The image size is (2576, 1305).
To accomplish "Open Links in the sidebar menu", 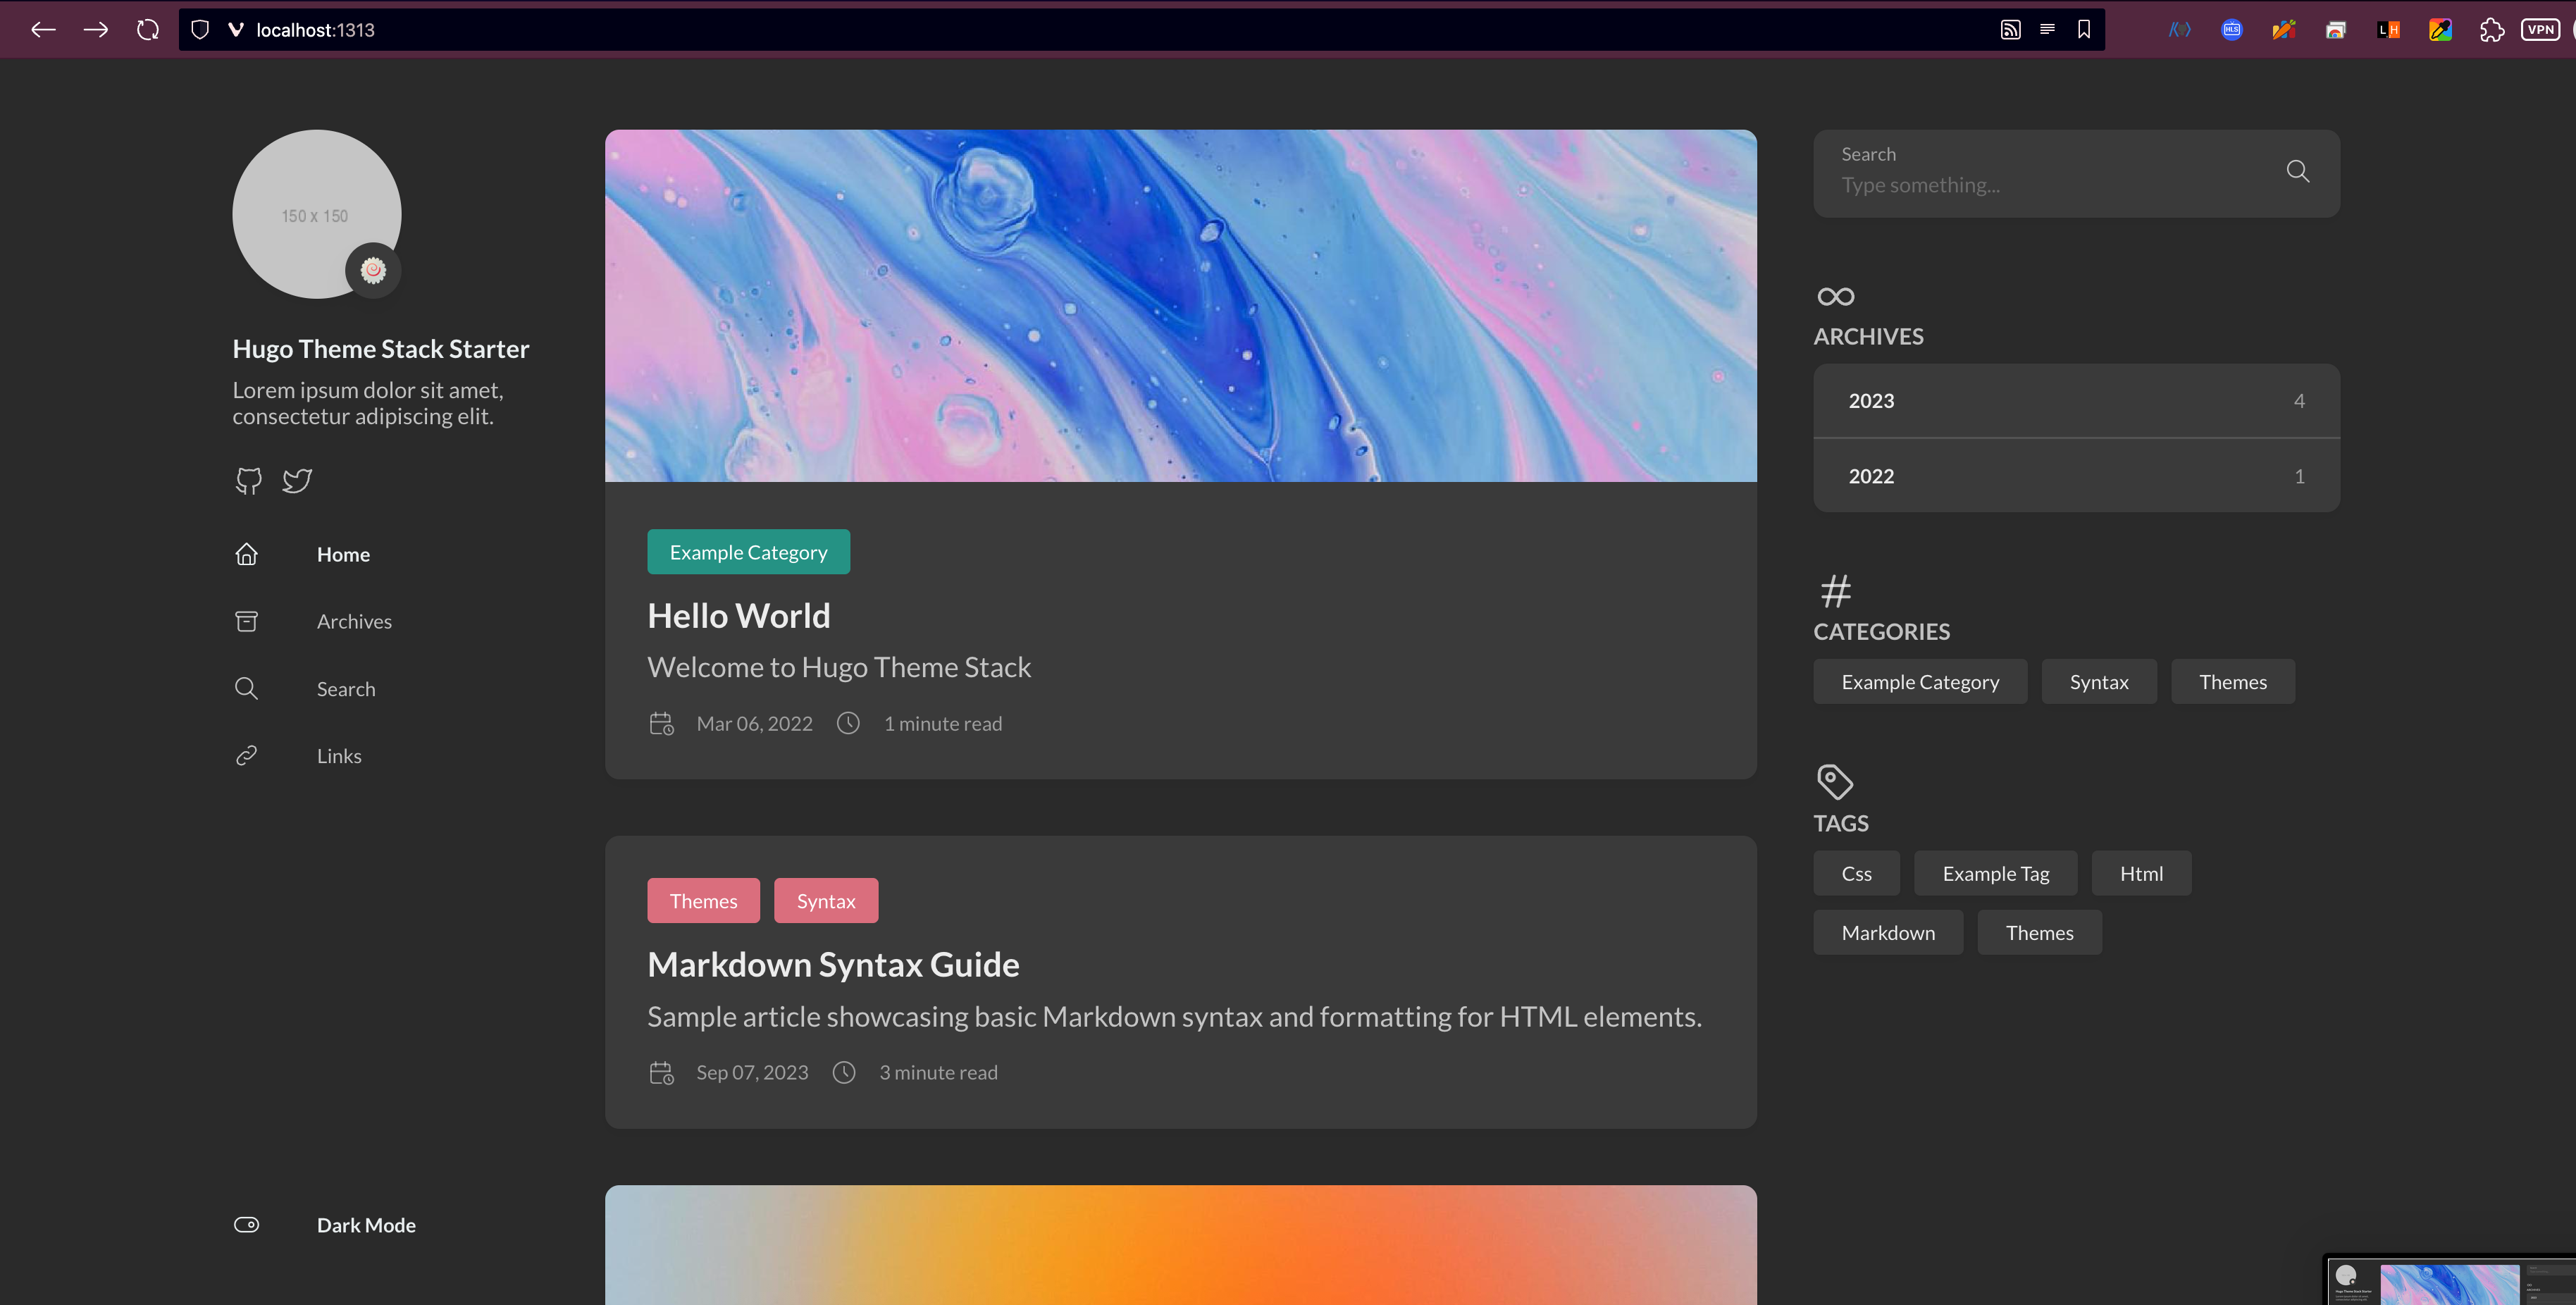I will click(339, 756).
